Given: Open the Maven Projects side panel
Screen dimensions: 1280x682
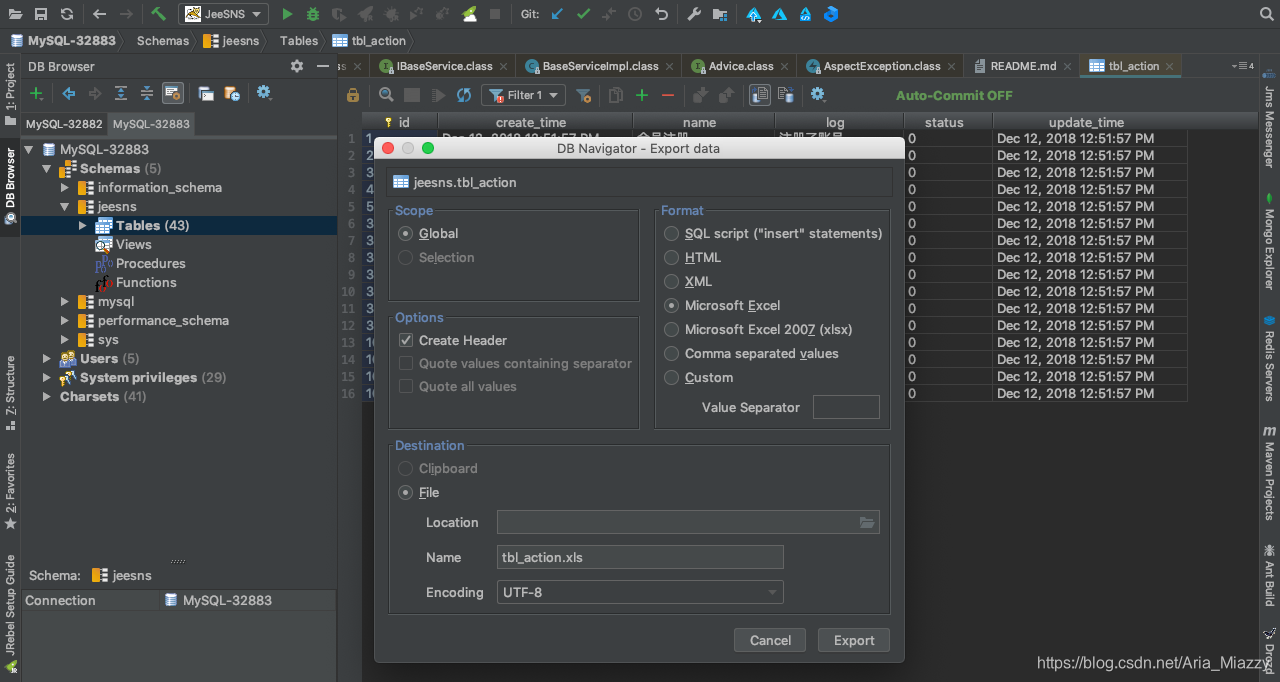Looking at the screenshot, I should coord(1269,472).
